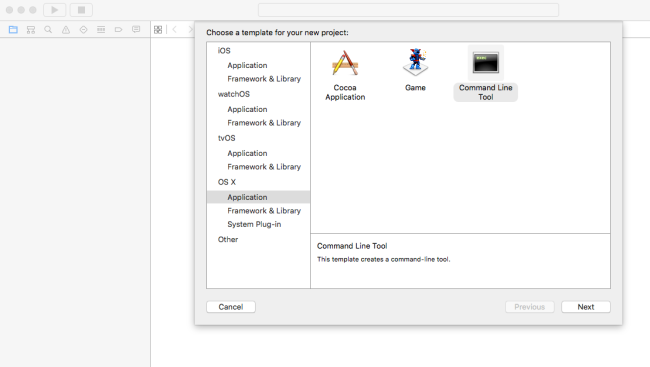The image size is (650, 367).
Task: Open the Test navigator diamond icon
Action: pyautogui.click(x=83, y=29)
